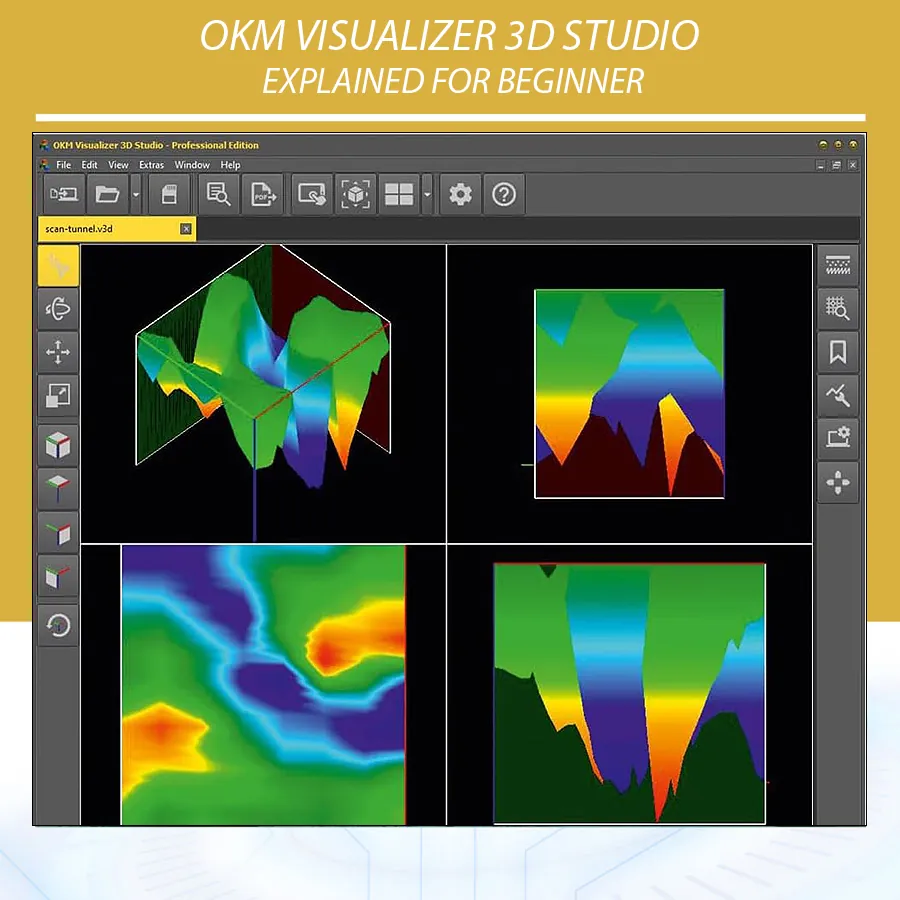The image size is (900, 900).
Task: Close the scan-tunnel.v3d tab
Action: (186, 229)
